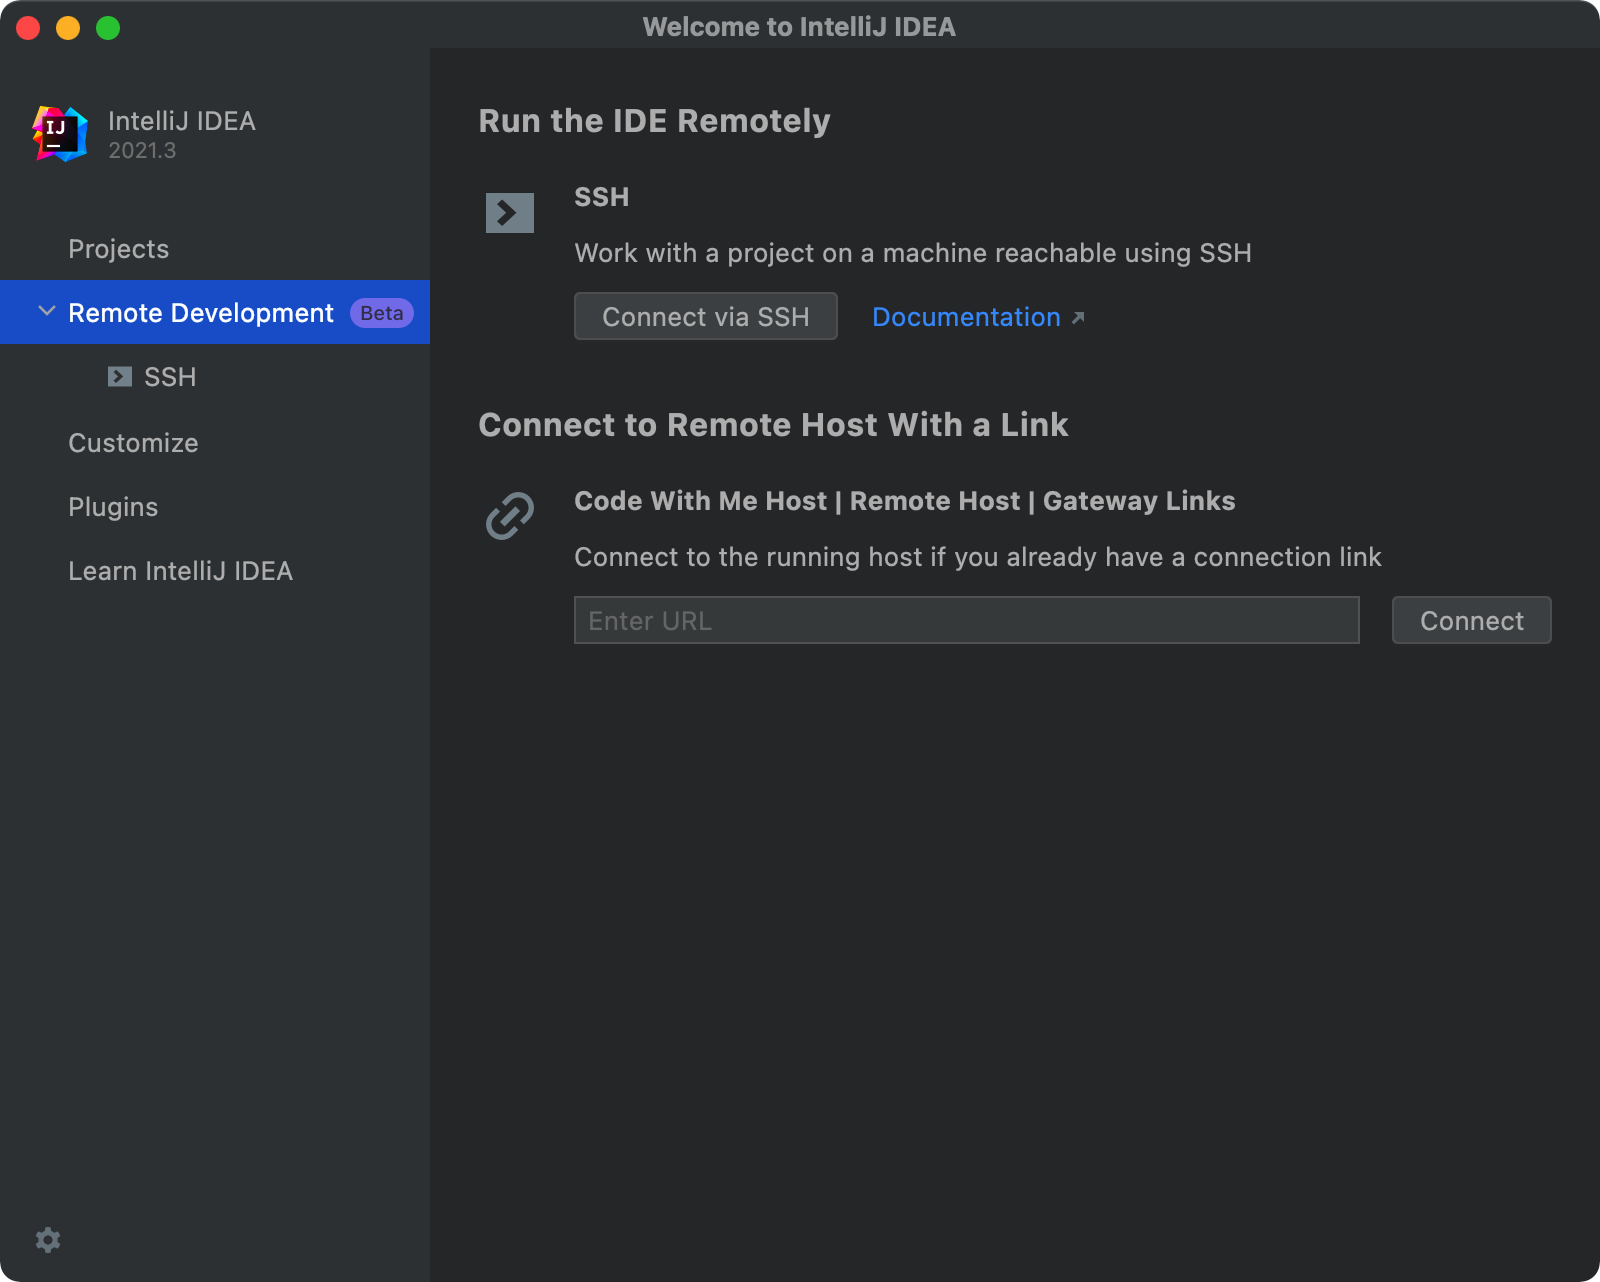Select Remote Development in the sidebar

200,312
